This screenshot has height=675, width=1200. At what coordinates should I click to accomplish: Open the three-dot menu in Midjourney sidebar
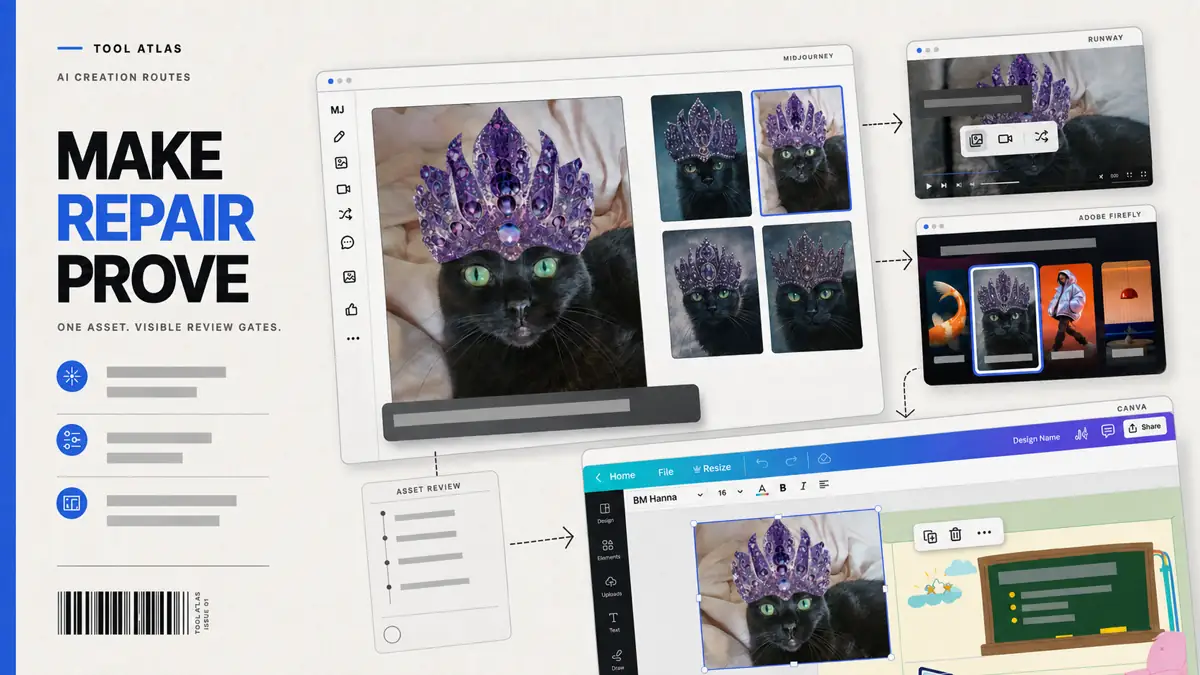click(353, 339)
